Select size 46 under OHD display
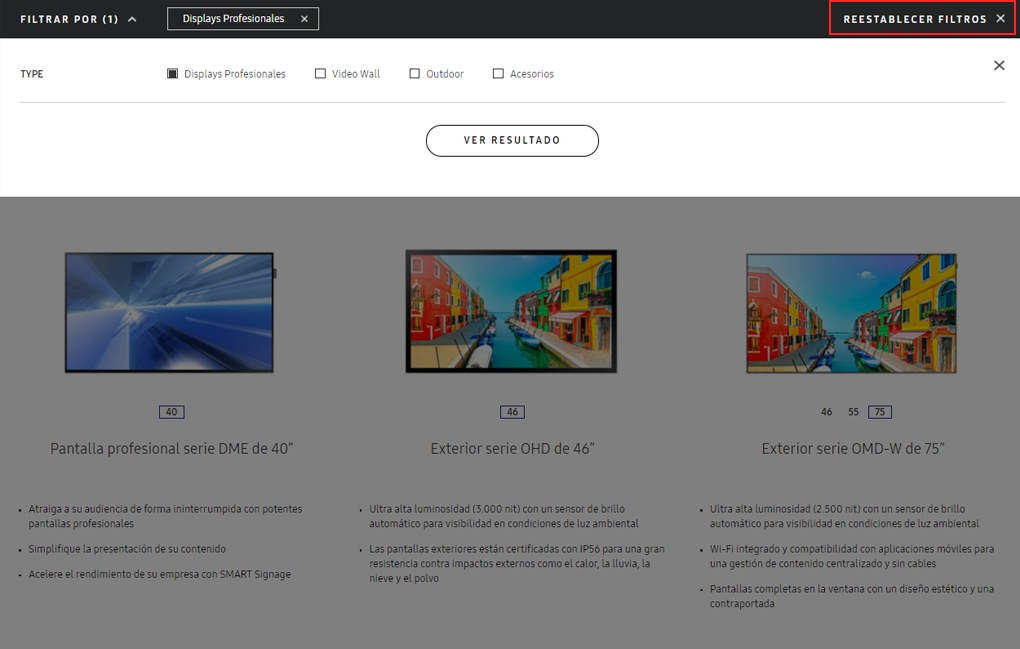Image resolution: width=1020 pixels, height=649 pixels. (513, 412)
